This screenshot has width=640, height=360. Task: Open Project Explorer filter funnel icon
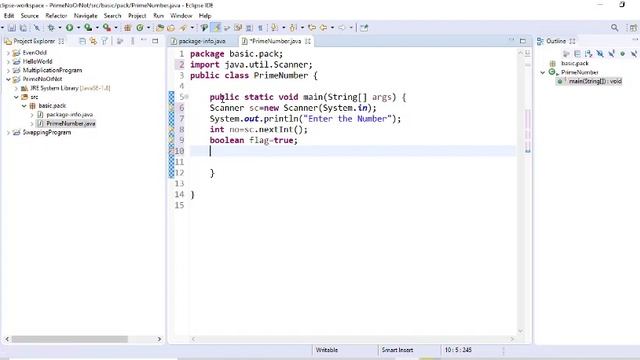104,41
